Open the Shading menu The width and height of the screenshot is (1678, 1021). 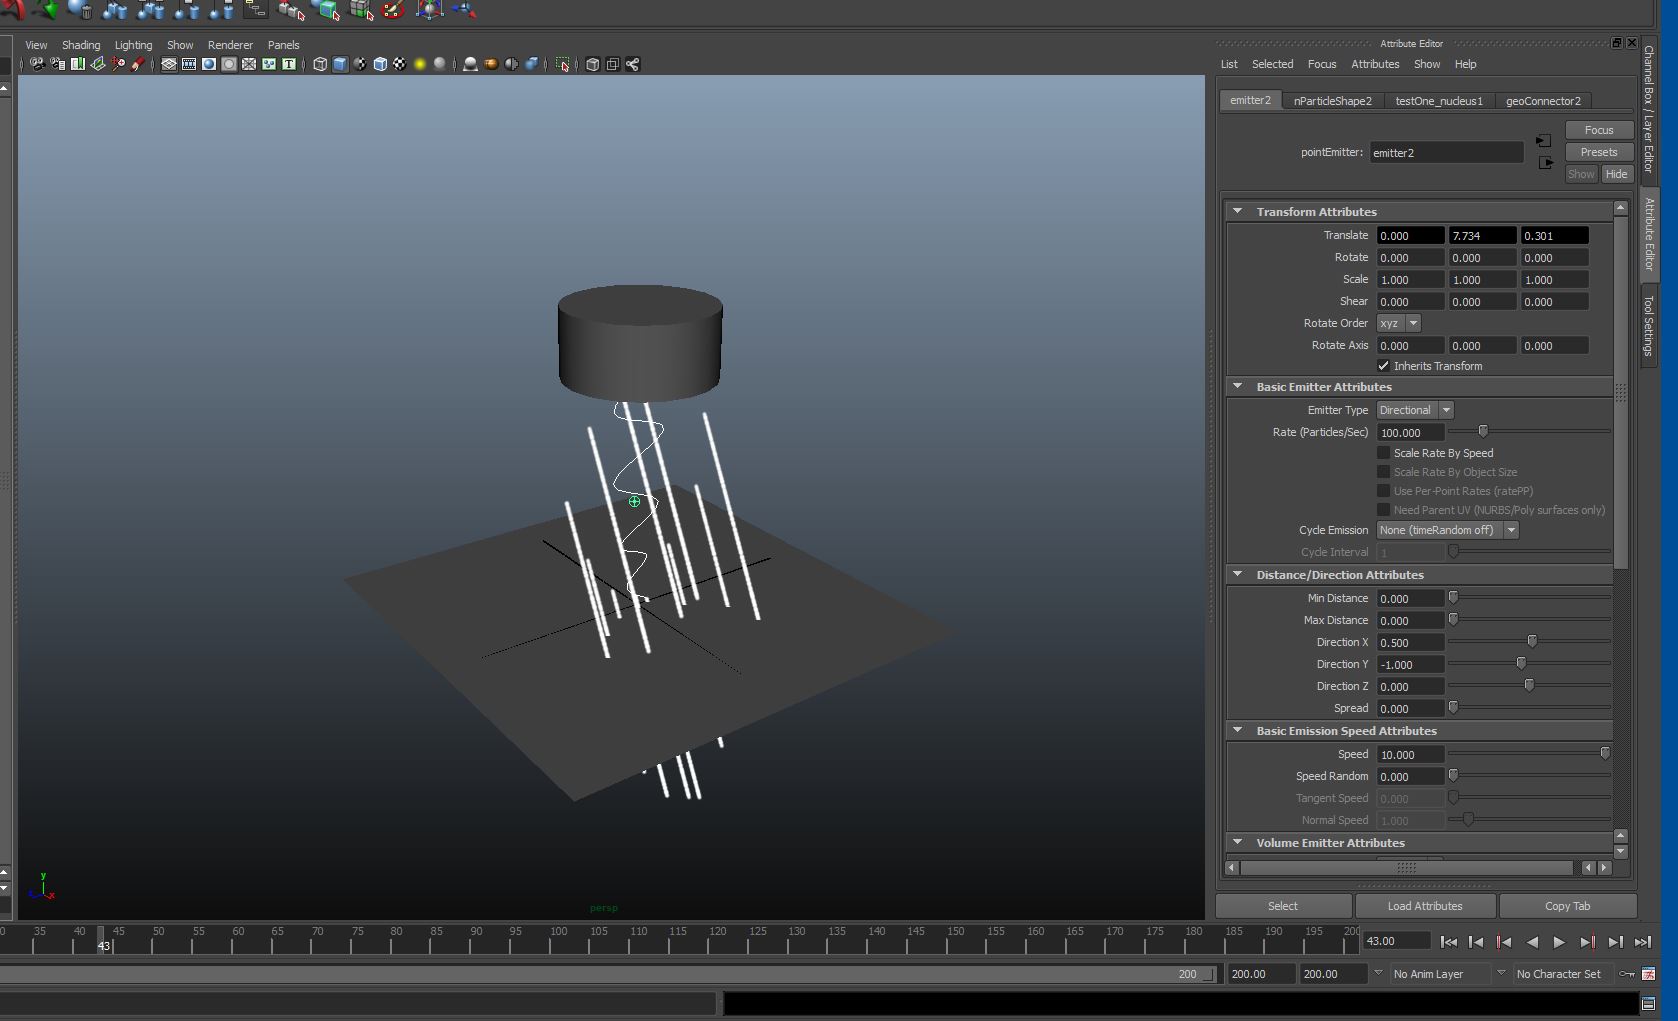(81, 45)
